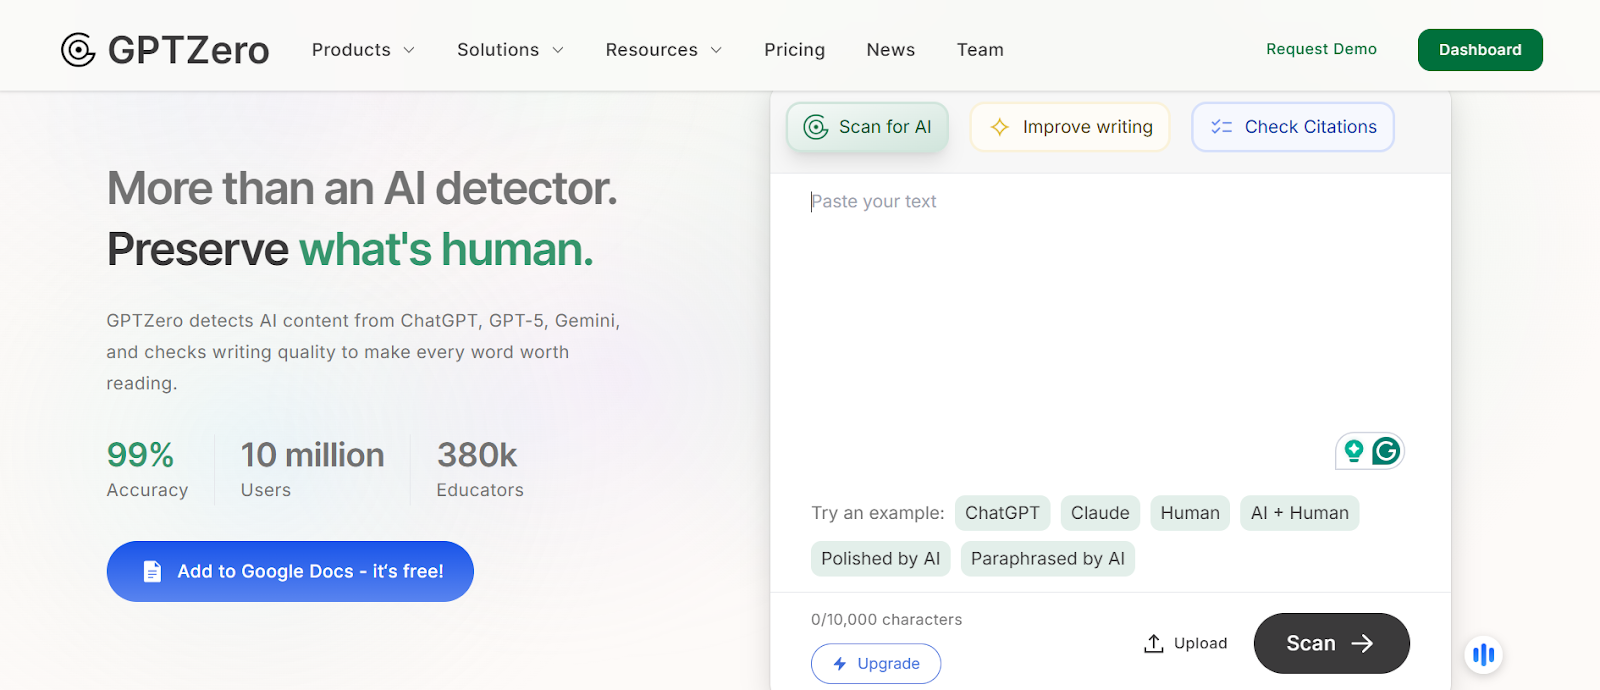Click the Grammarly icon in text box
Image resolution: width=1600 pixels, height=690 pixels.
point(1386,452)
